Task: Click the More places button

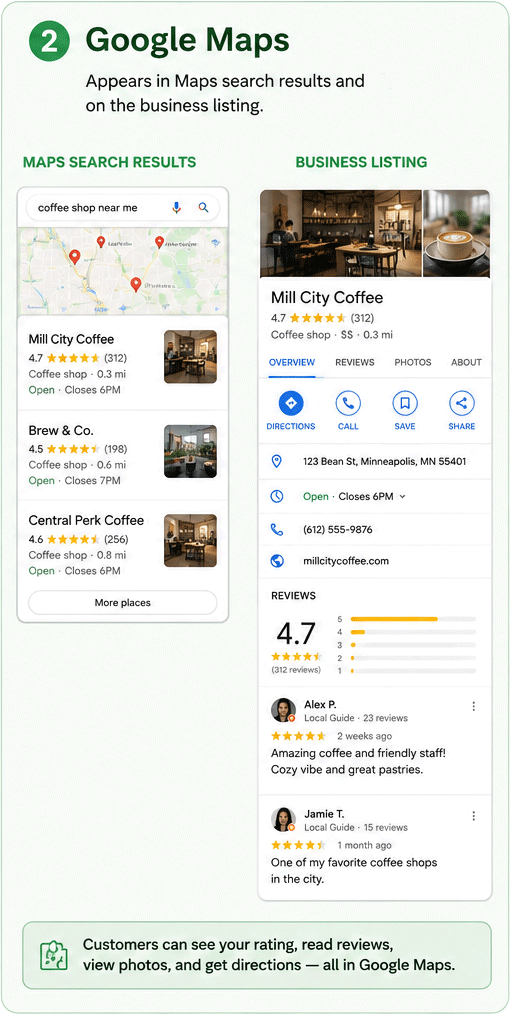Action: [x=123, y=603]
